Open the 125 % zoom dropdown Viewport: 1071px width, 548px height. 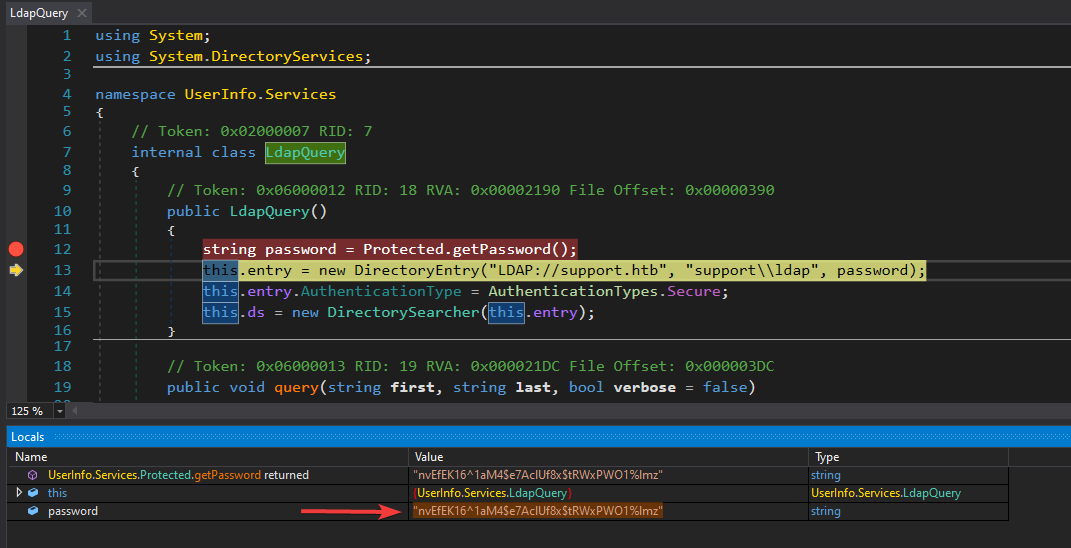[x=59, y=411]
